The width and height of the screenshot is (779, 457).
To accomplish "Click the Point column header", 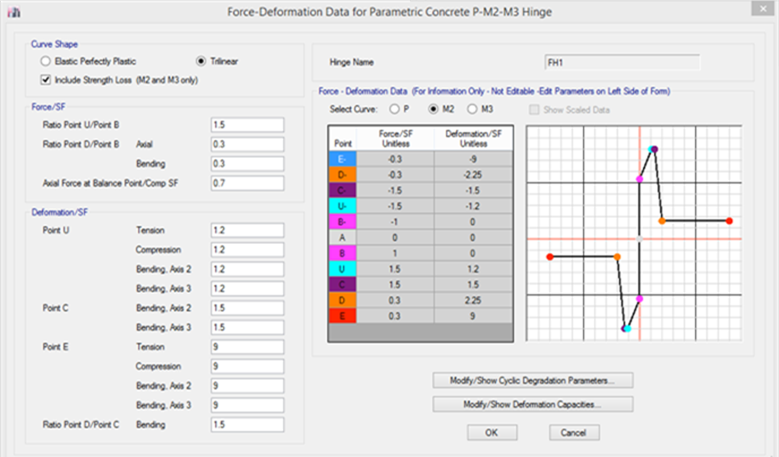I will [x=342, y=139].
